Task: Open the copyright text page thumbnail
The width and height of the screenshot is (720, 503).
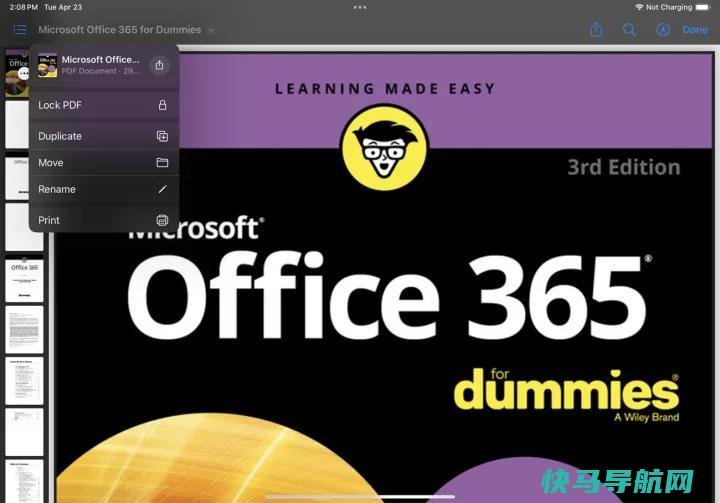Action: pyautogui.click(x=24, y=330)
